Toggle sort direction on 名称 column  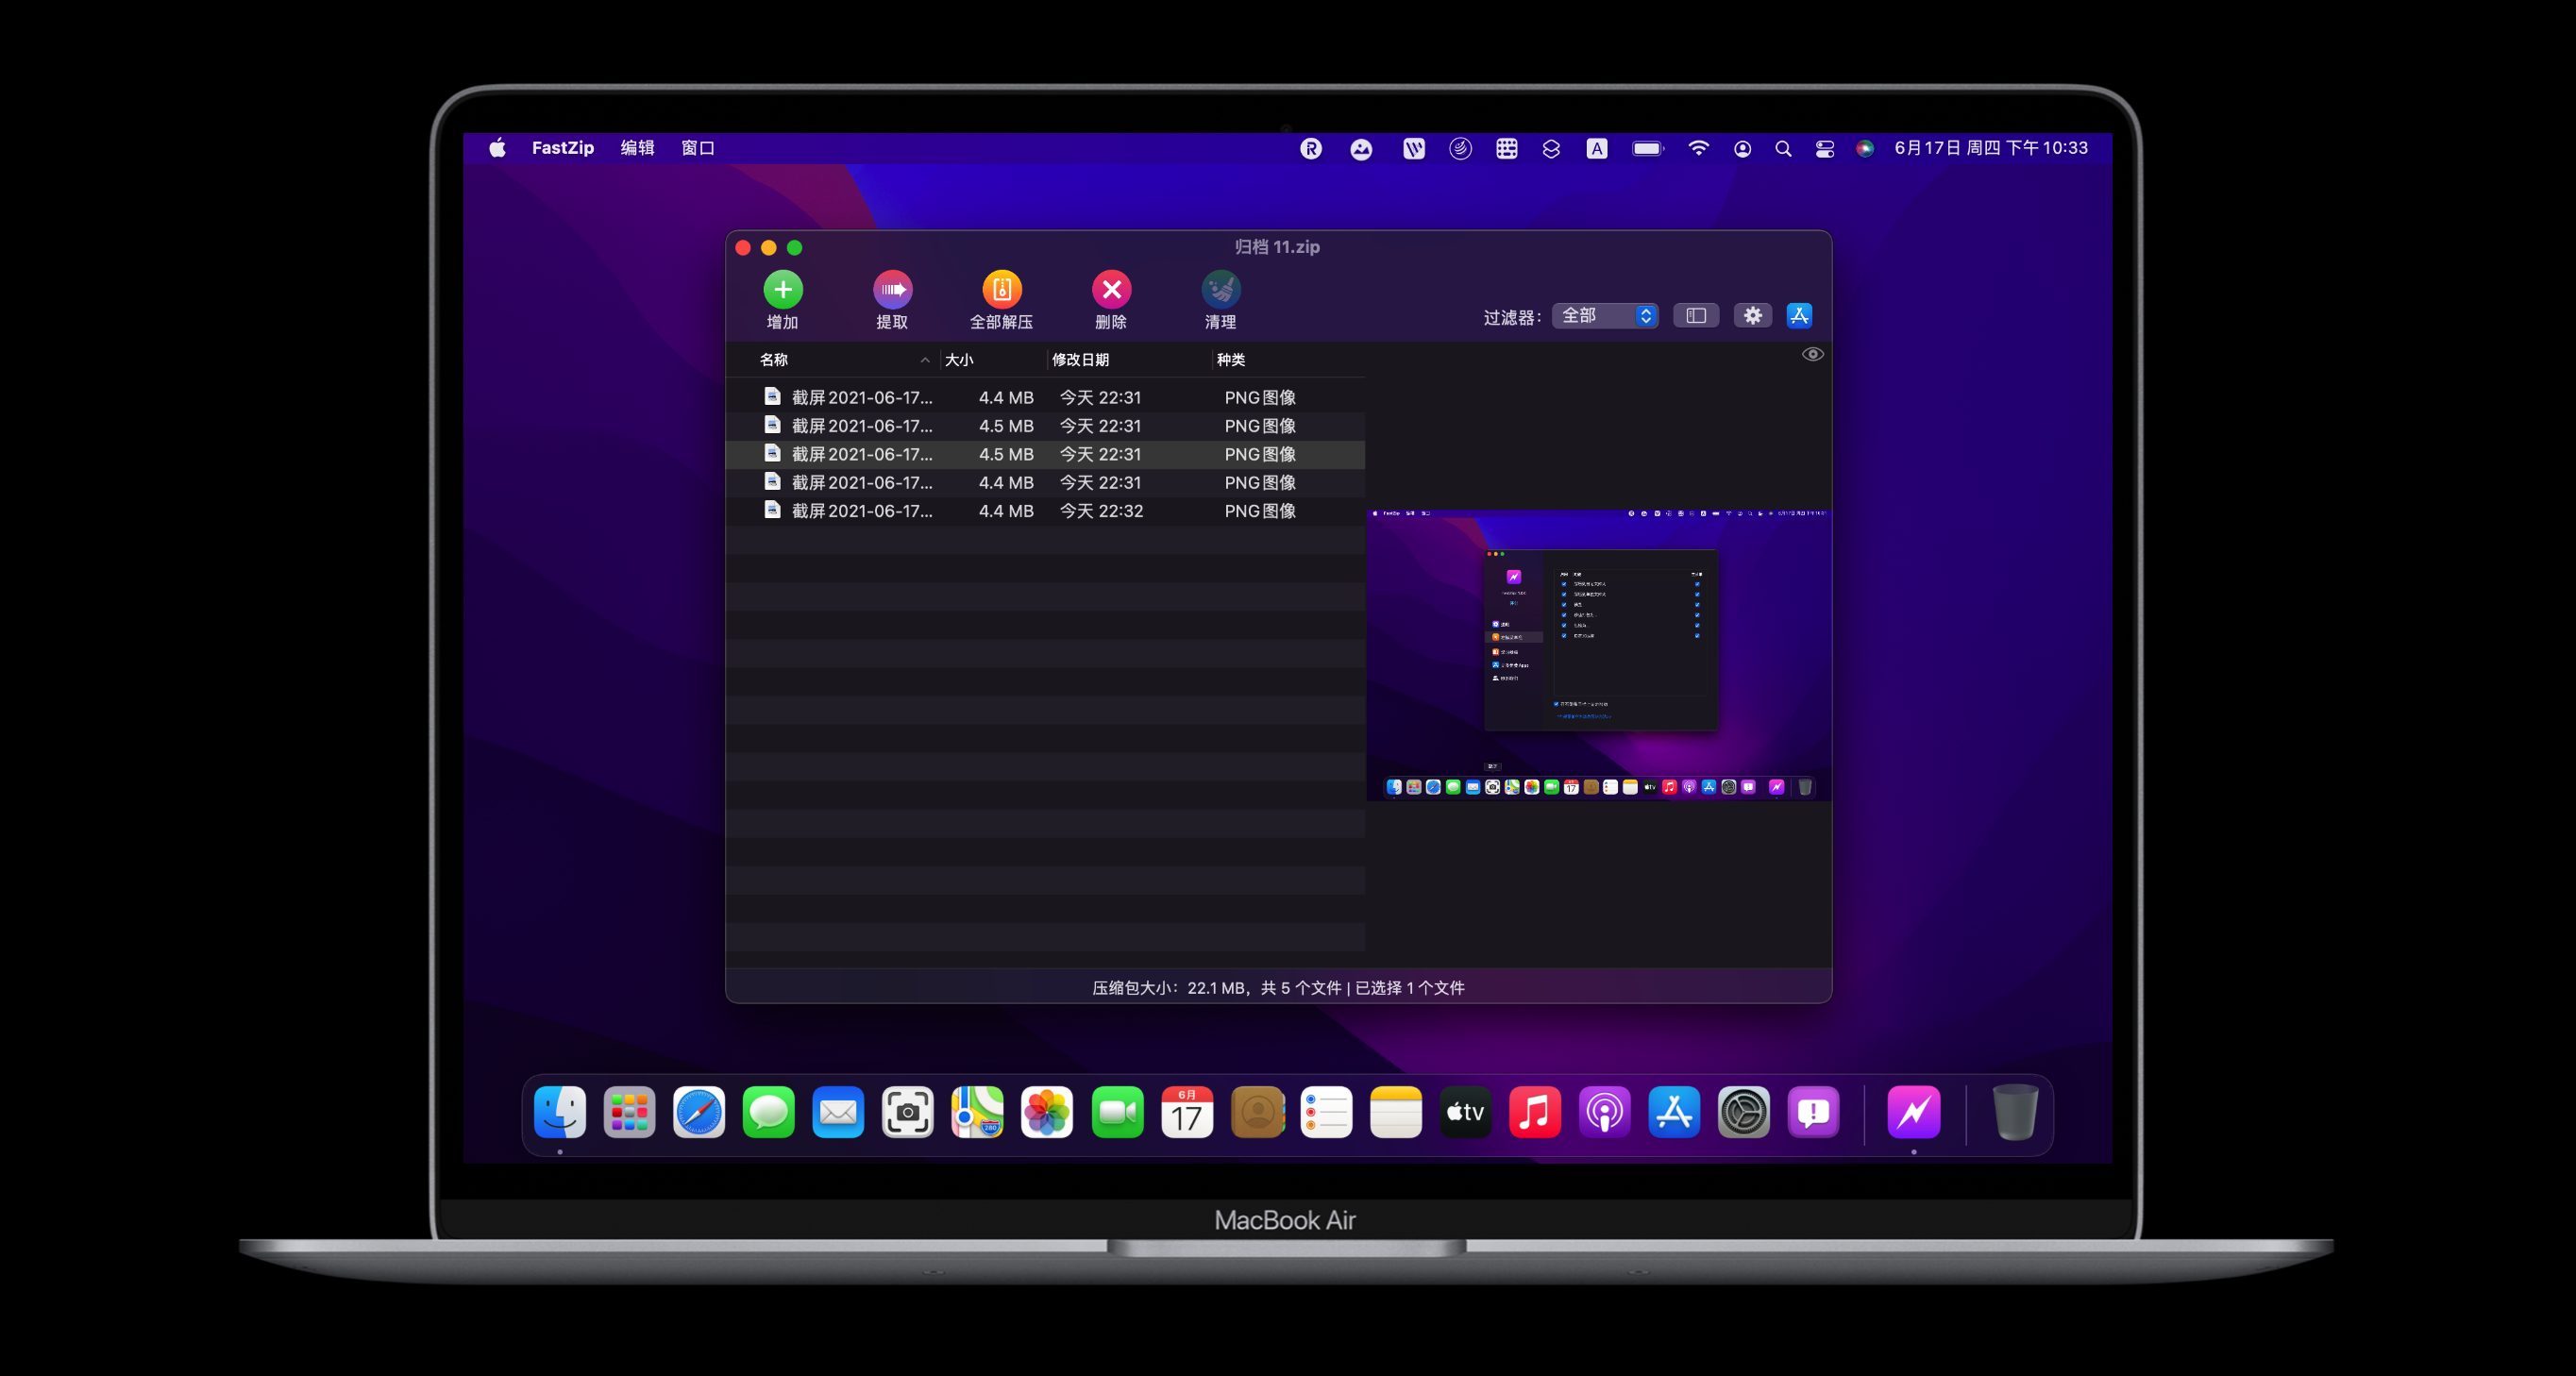coord(925,360)
